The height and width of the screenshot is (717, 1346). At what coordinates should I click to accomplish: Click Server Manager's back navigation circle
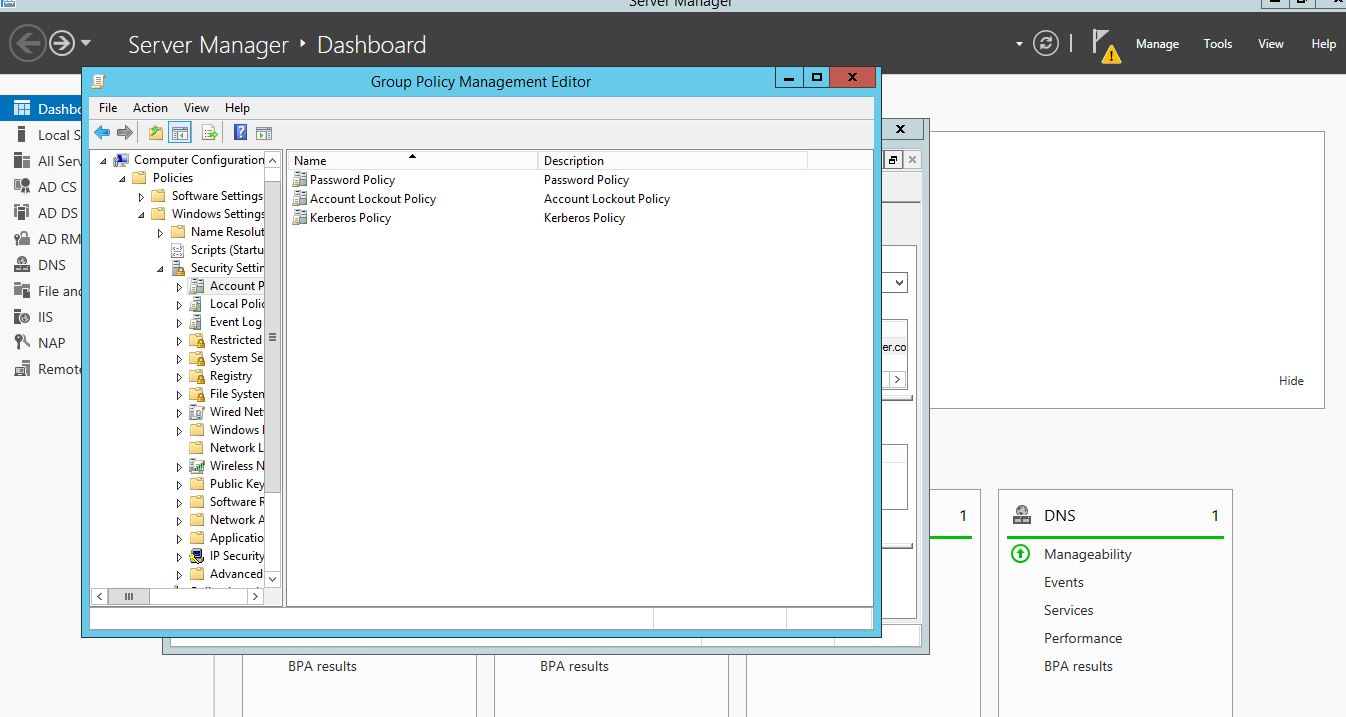(28, 43)
